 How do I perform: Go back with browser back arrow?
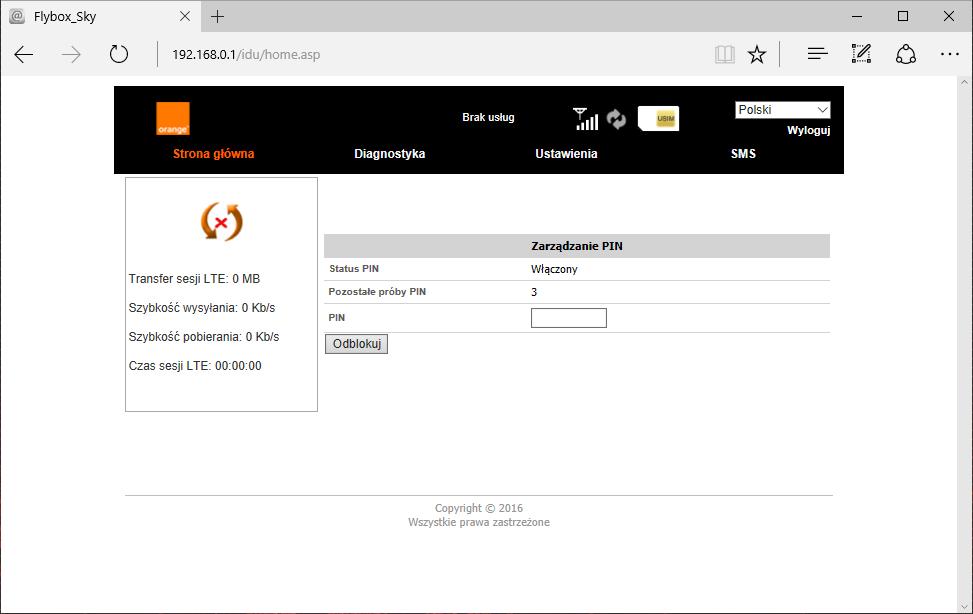coord(24,55)
